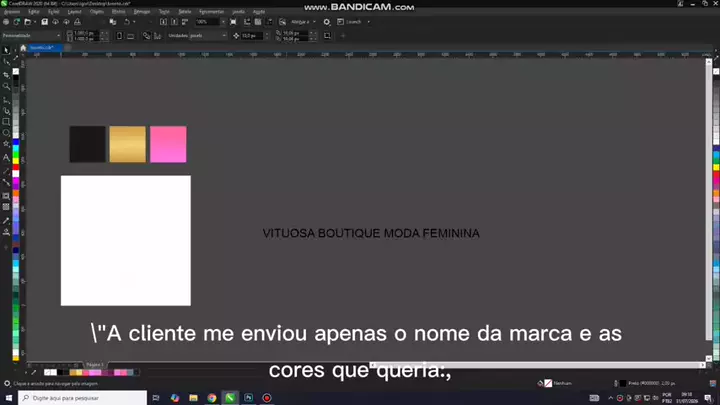Open the Texto menu
Viewport: 720px width, 405px height.
164,11
